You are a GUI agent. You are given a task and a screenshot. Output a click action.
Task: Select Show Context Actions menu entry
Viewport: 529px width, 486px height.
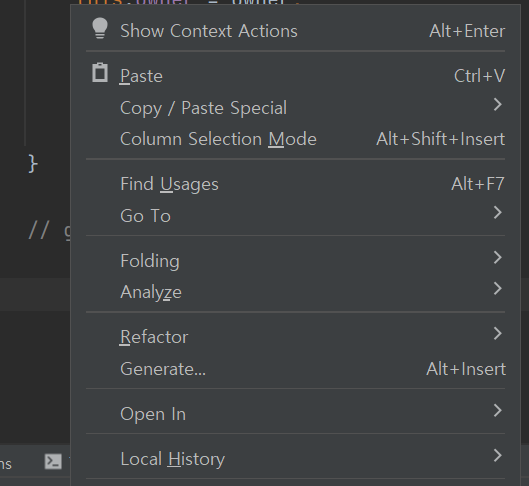point(296,31)
